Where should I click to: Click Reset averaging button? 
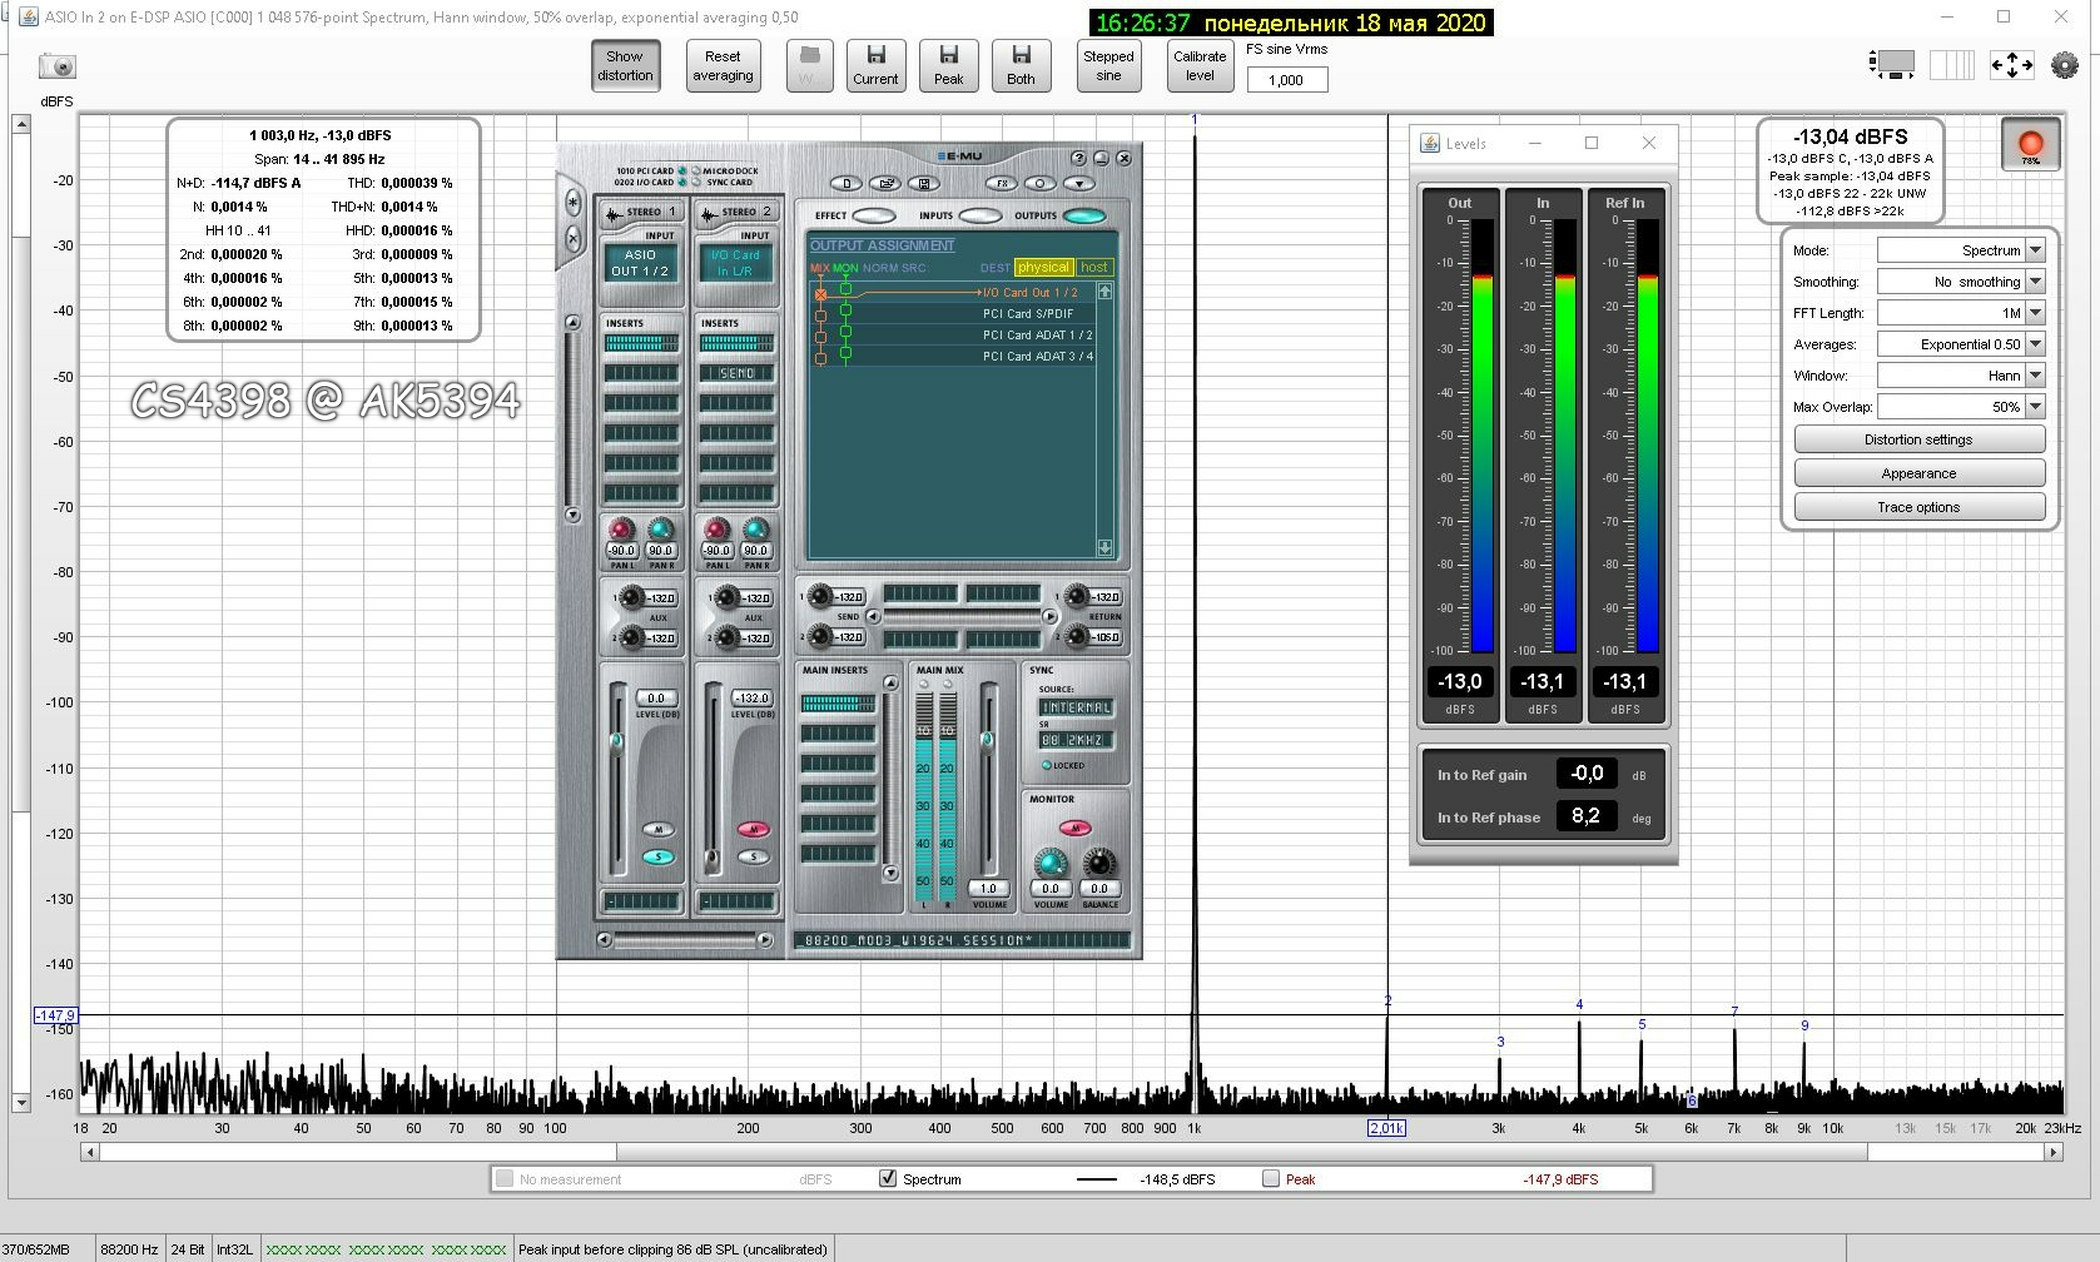point(723,66)
